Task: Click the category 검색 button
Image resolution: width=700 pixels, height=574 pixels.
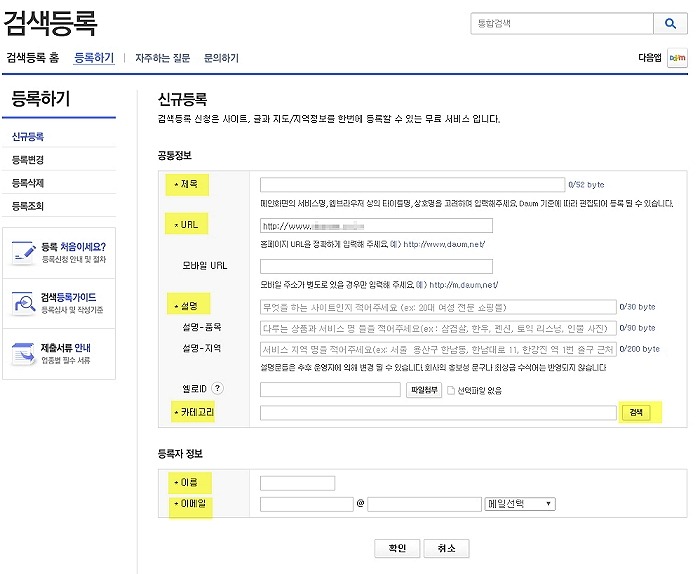Action: 636,412
